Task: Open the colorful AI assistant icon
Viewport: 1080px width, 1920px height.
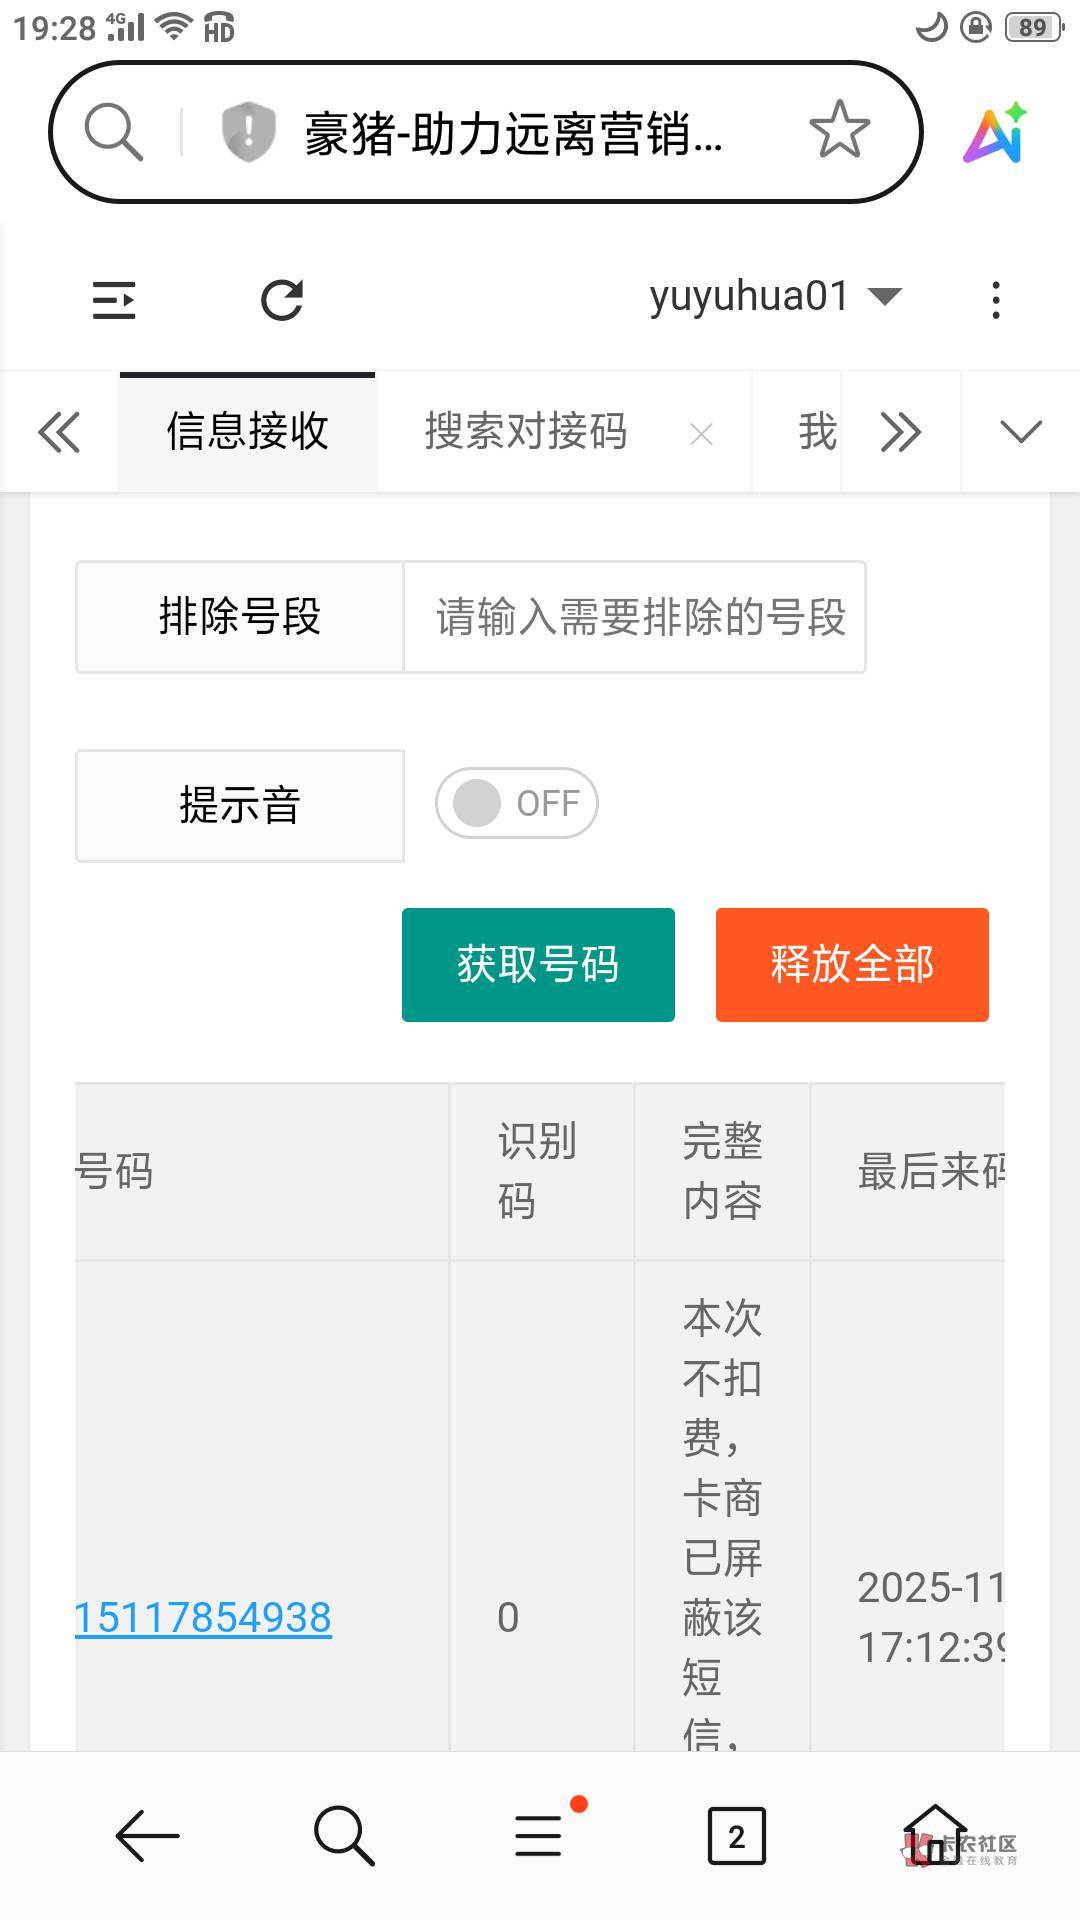Action: pyautogui.click(x=995, y=133)
